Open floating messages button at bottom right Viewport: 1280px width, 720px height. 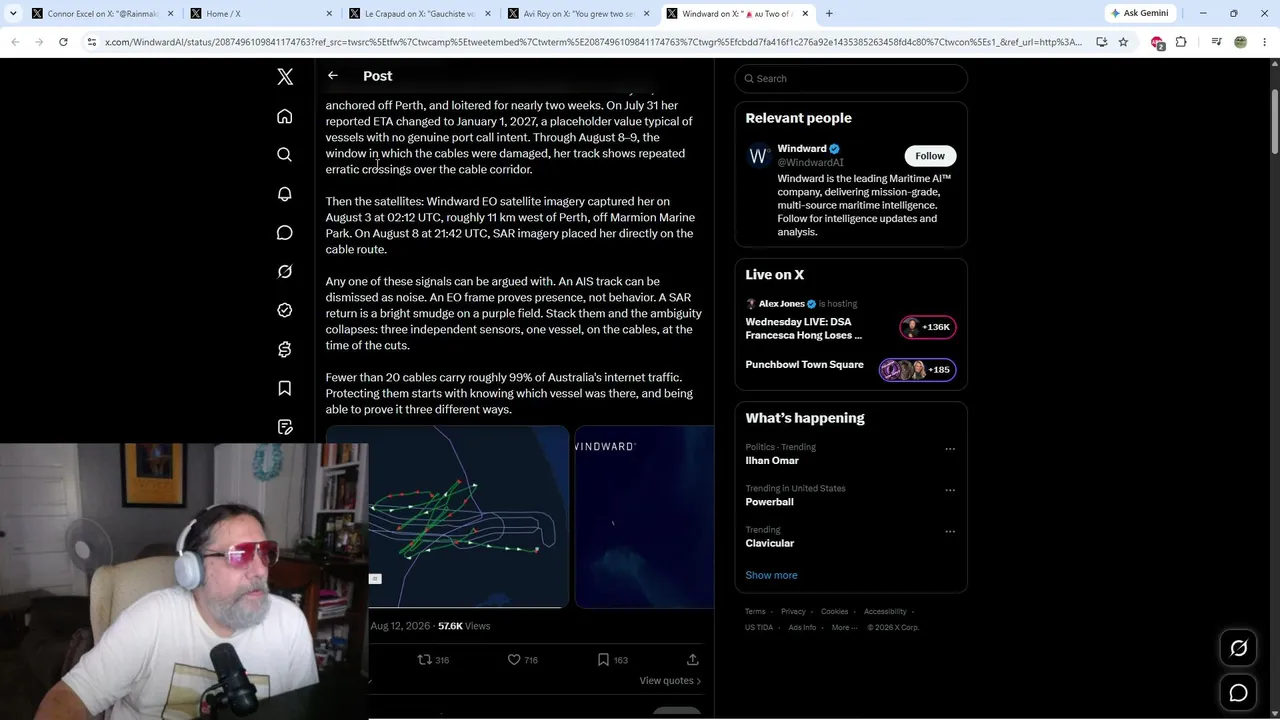1238,693
